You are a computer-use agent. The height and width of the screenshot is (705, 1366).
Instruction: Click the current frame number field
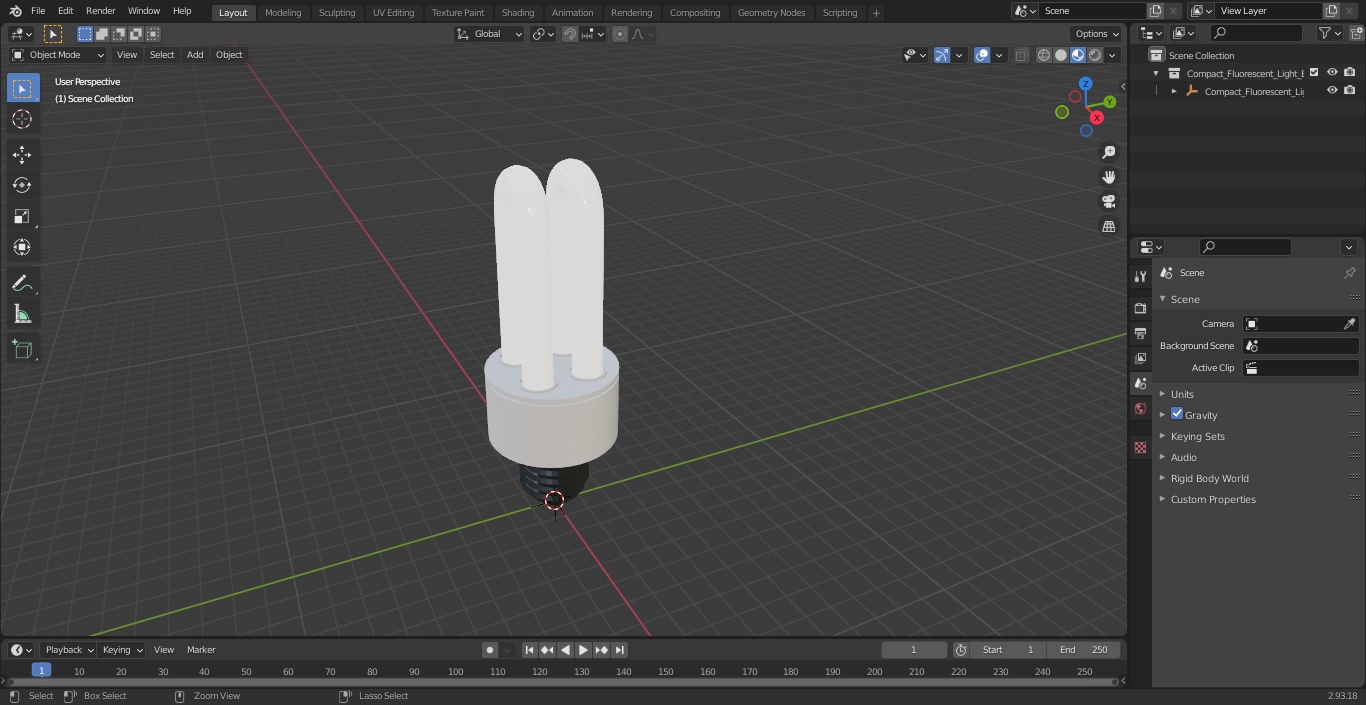pyautogui.click(x=914, y=650)
